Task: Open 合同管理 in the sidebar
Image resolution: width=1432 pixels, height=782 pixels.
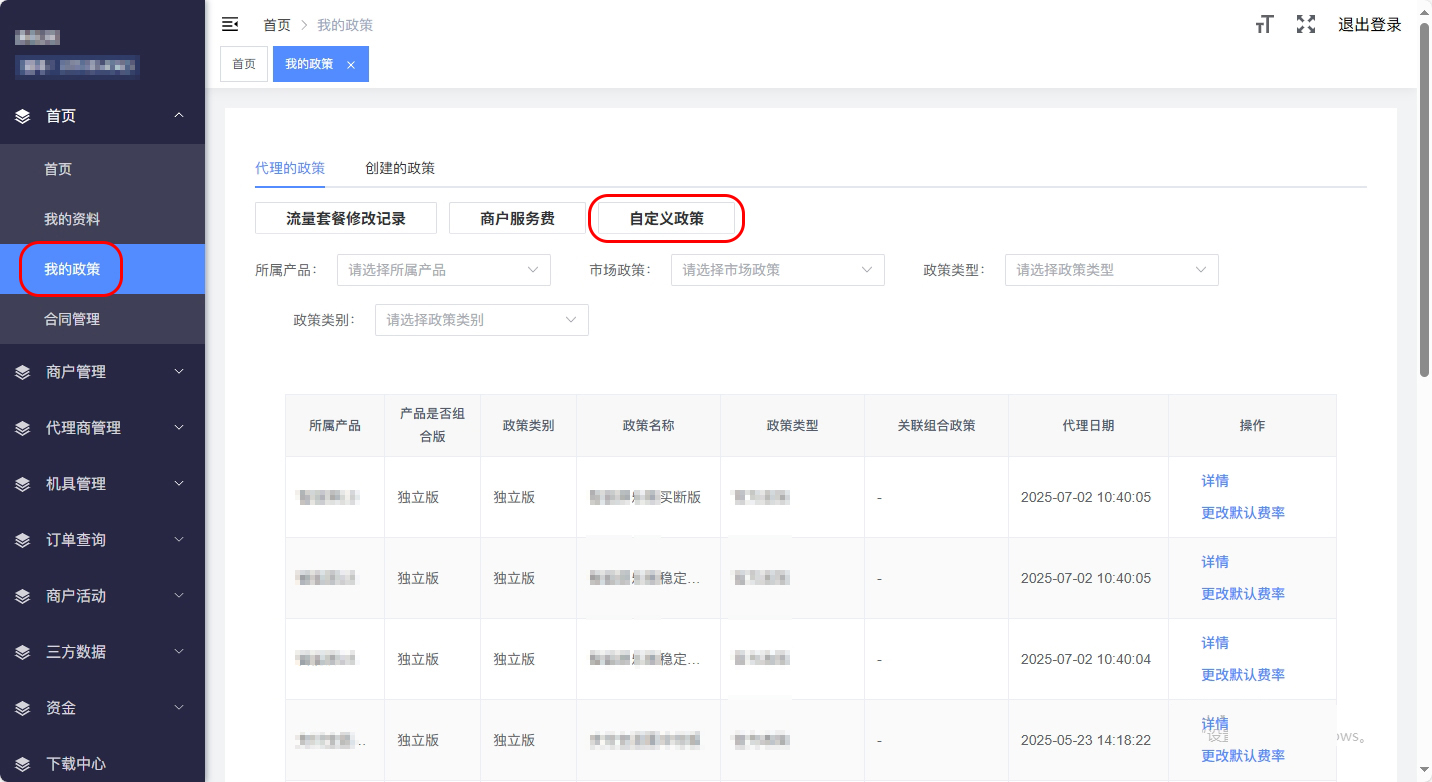Action: point(72,320)
